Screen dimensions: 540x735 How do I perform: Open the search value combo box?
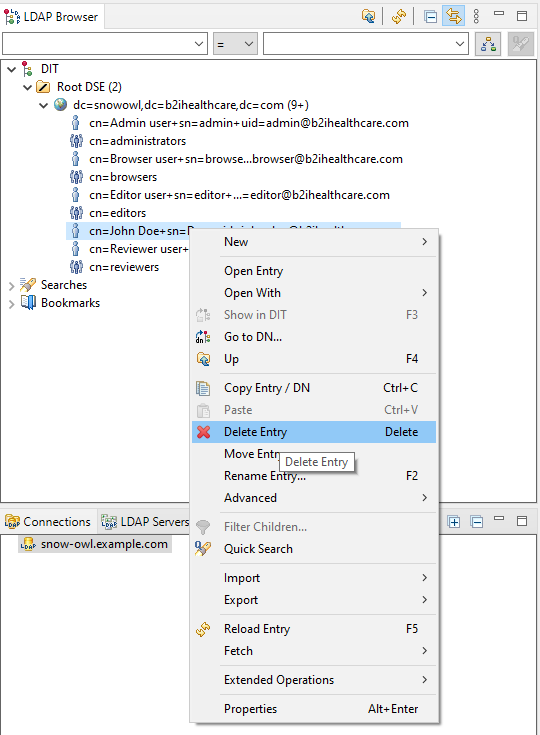(x=366, y=44)
